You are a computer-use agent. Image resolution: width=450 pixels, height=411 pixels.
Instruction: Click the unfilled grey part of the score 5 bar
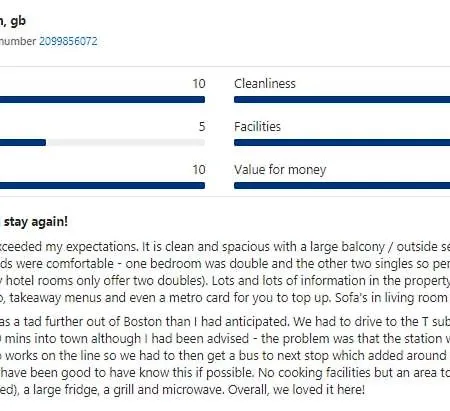point(125,143)
